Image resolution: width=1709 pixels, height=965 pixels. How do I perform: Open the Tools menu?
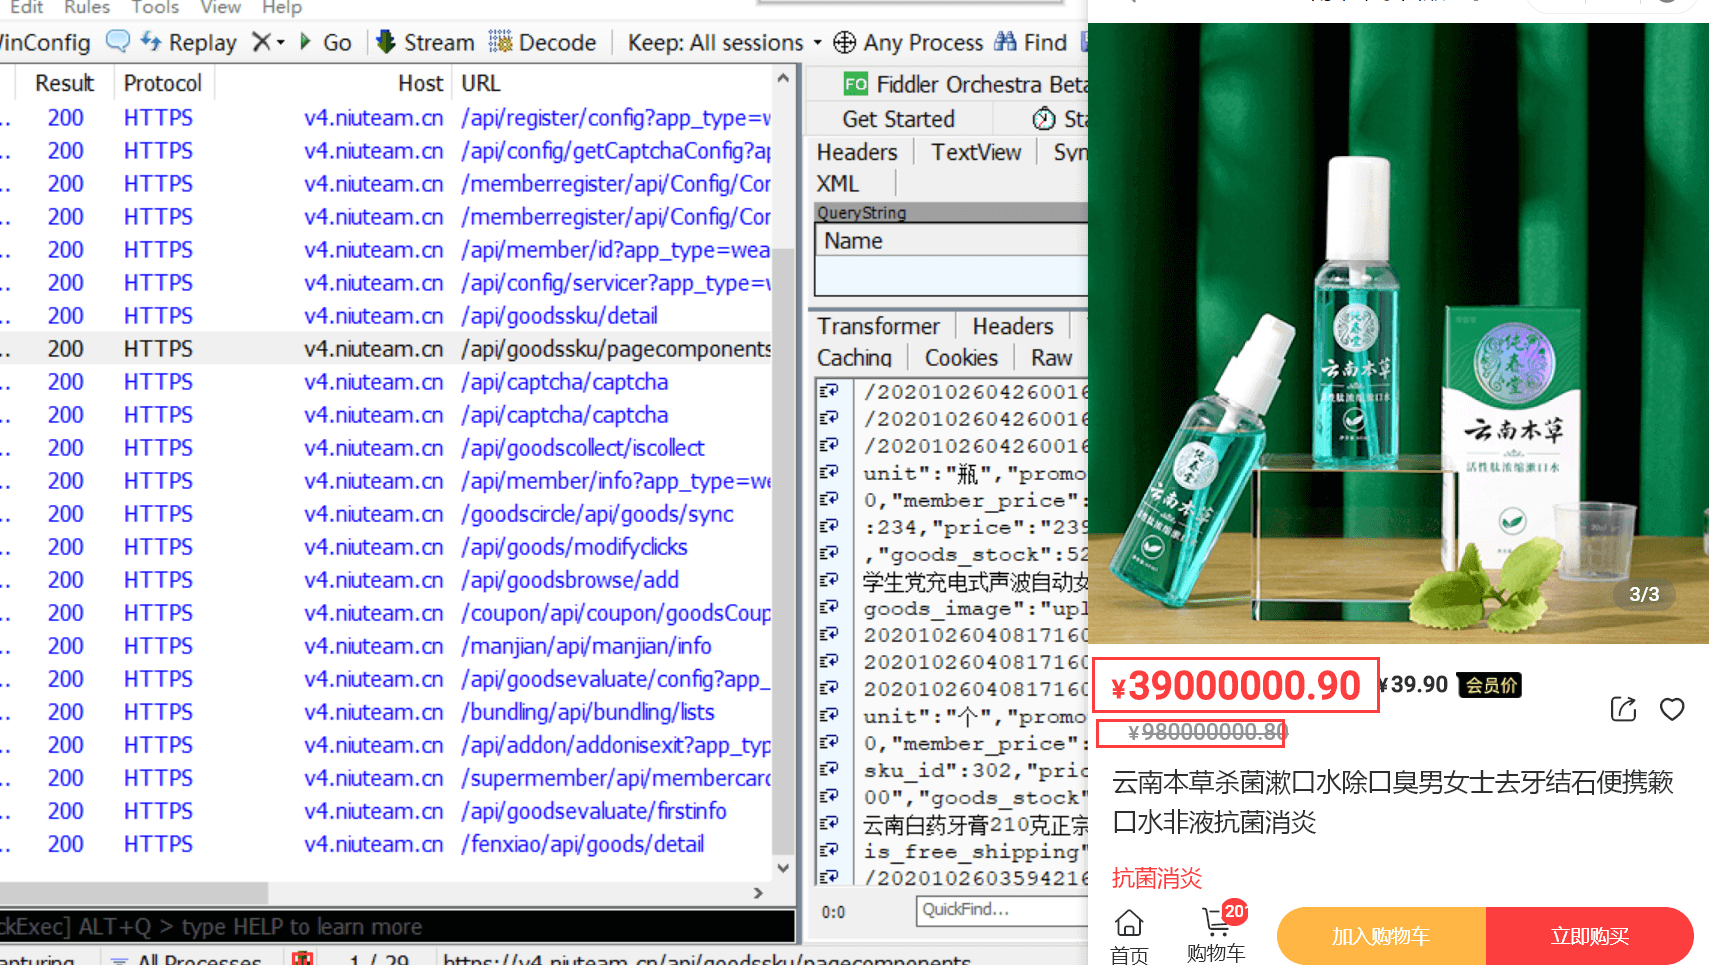point(155,8)
